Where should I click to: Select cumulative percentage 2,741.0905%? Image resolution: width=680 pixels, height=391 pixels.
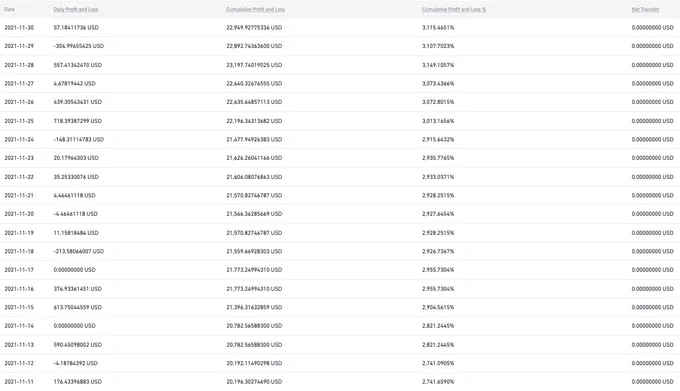pyautogui.click(x=438, y=363)
